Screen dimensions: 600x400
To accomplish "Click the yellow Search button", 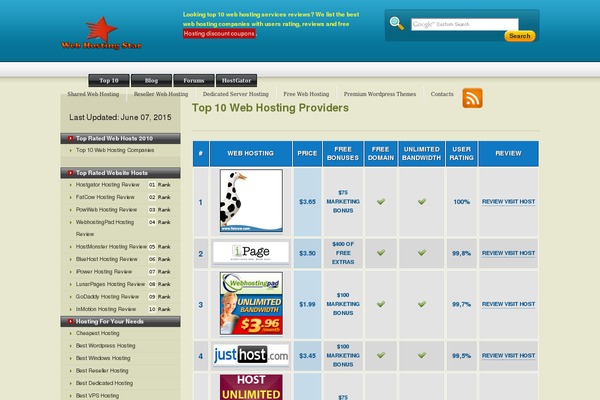I will (x=519, y=36).
